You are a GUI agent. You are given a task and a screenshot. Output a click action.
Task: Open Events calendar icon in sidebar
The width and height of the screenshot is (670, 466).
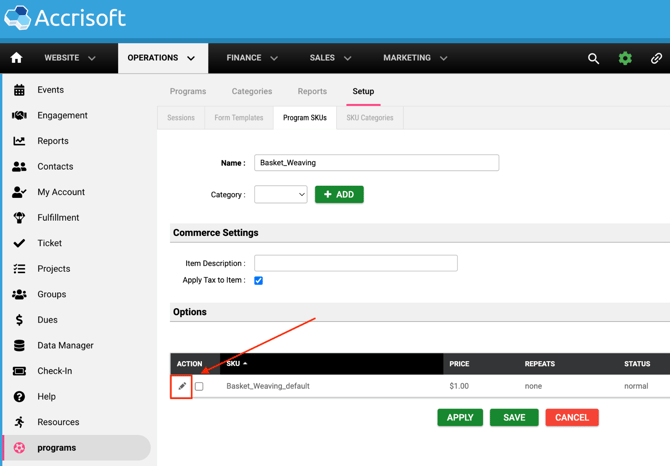click(19, 90)
